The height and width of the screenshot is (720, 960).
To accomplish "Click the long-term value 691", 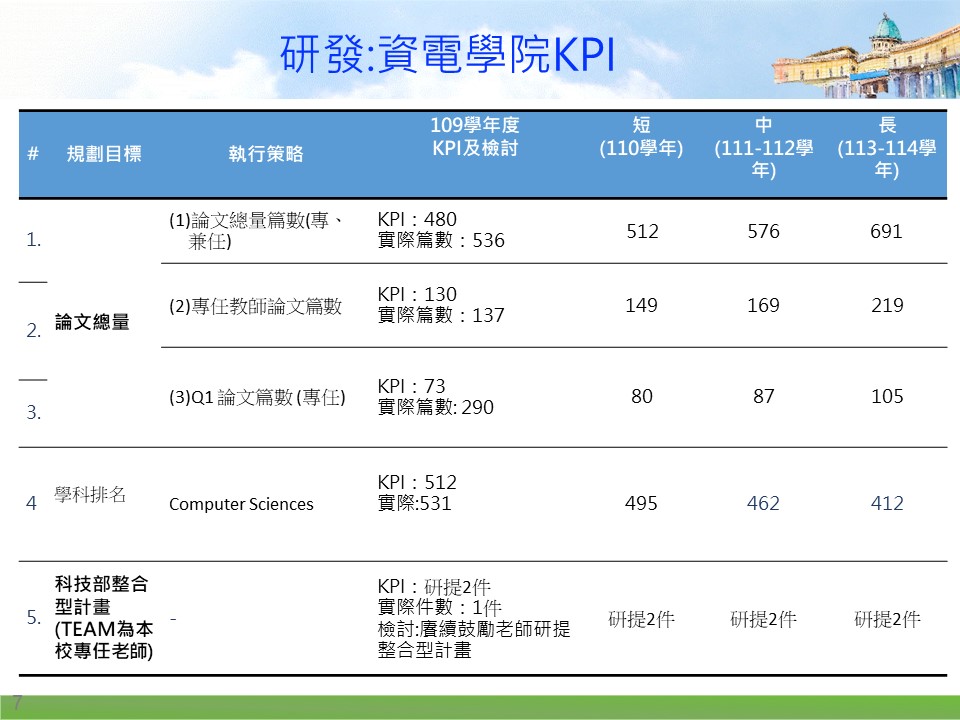I will 887,231.
